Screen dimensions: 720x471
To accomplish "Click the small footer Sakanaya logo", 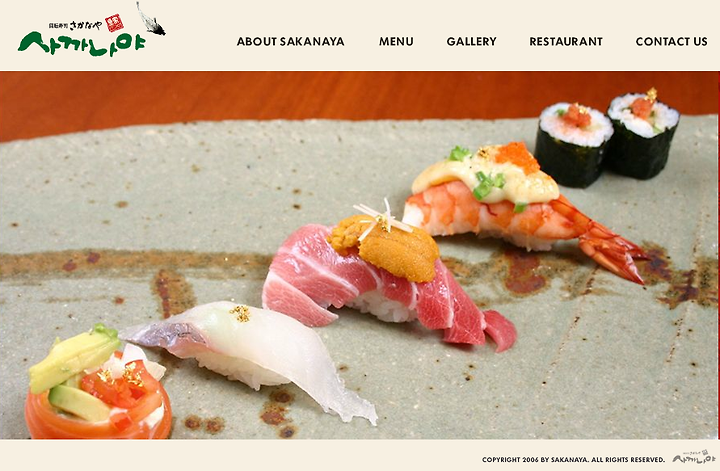I will (693, 457).
